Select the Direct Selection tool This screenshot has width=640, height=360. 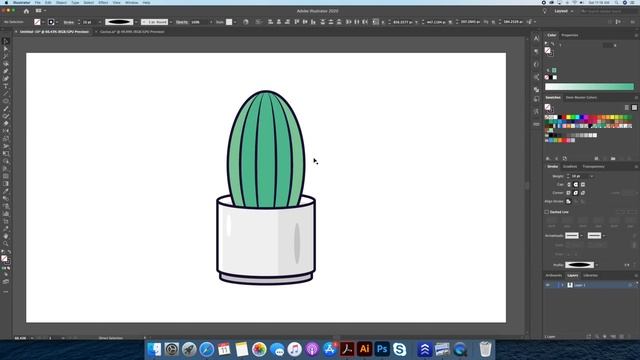click(x=6, y=49)
